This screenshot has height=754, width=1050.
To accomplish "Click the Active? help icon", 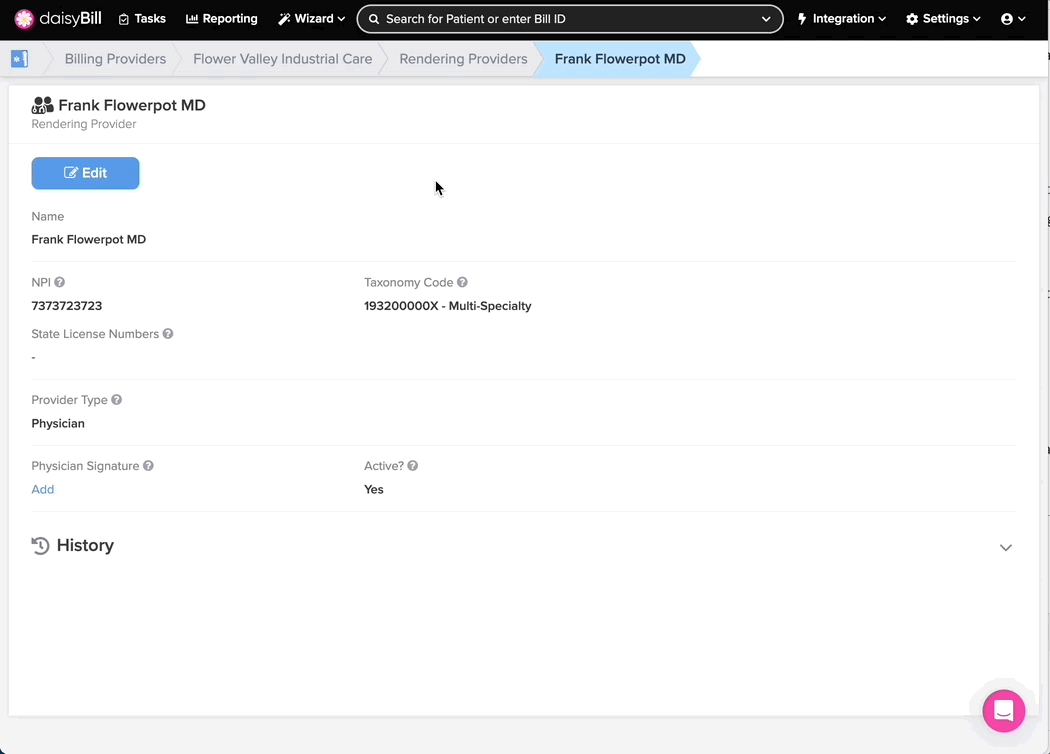I will (412, 466).
